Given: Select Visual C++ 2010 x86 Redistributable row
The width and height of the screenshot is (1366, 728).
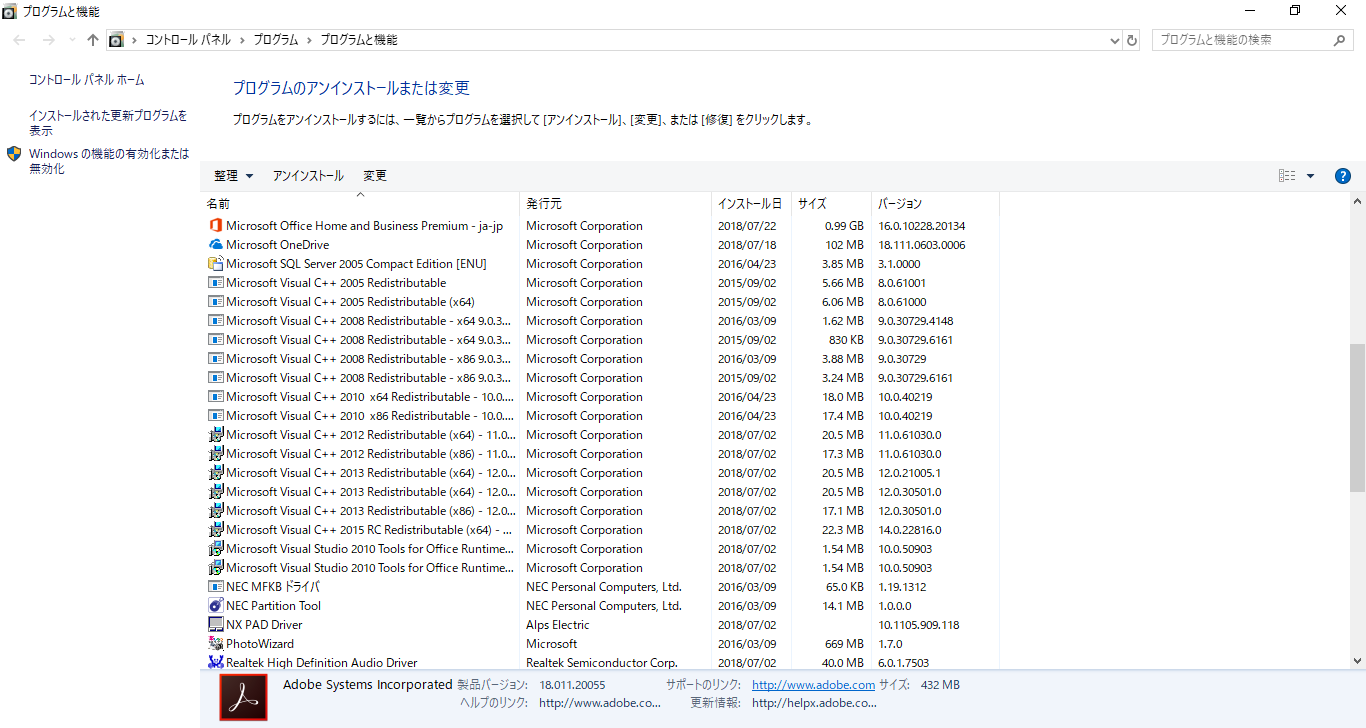Looking at the screenshot, I should coord(600,416).
